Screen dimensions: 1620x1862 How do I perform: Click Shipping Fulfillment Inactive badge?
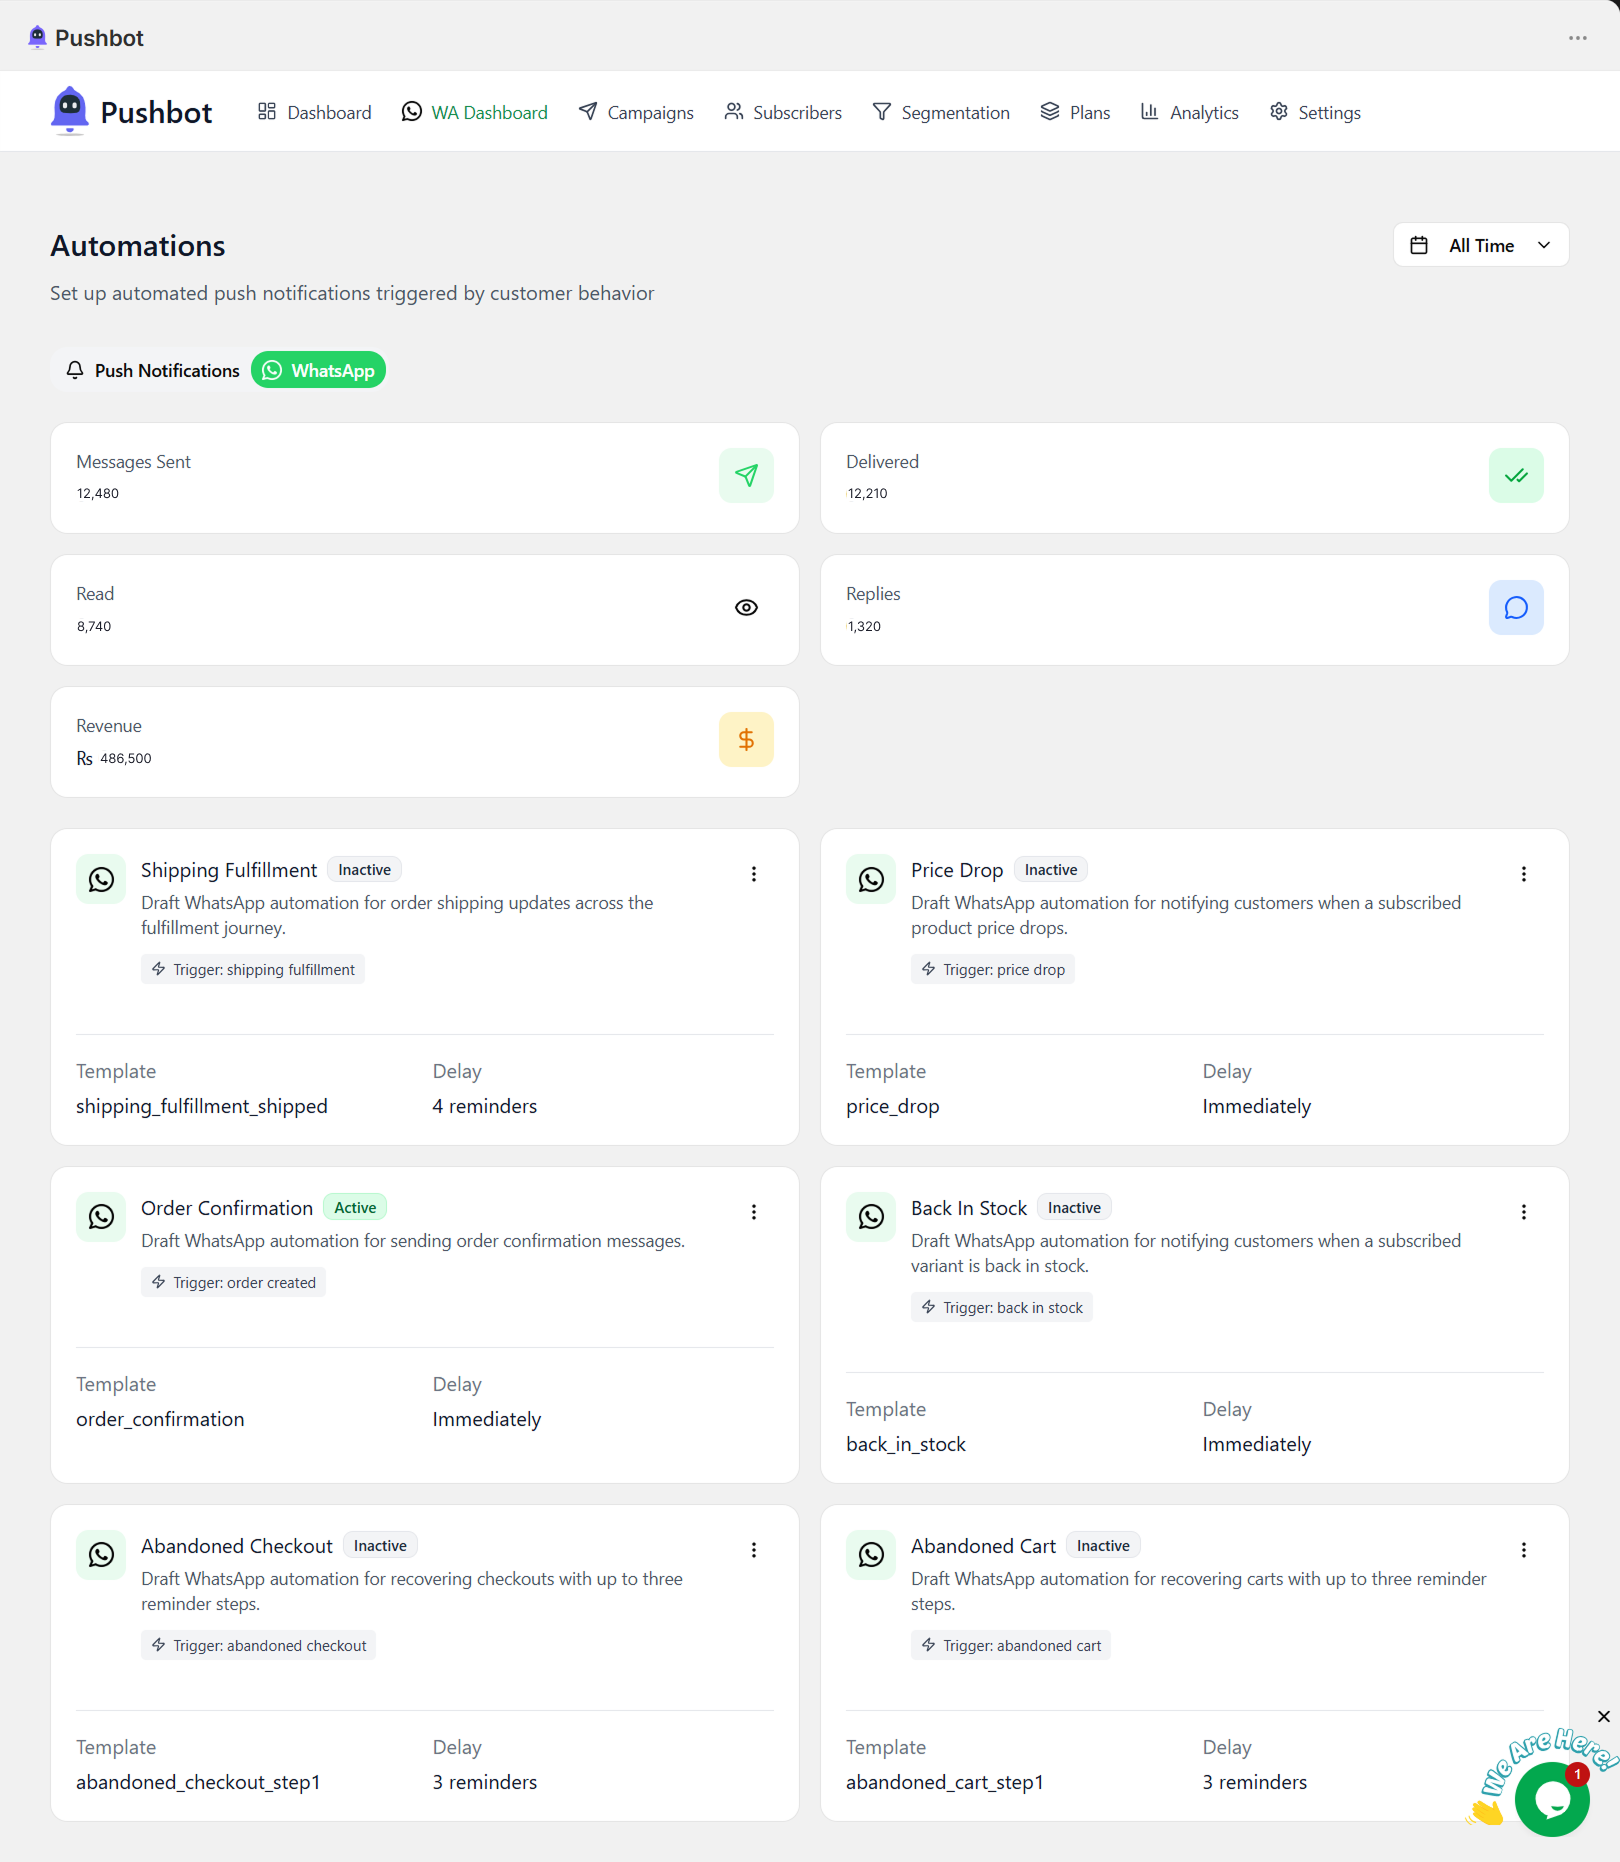[364, 870]
